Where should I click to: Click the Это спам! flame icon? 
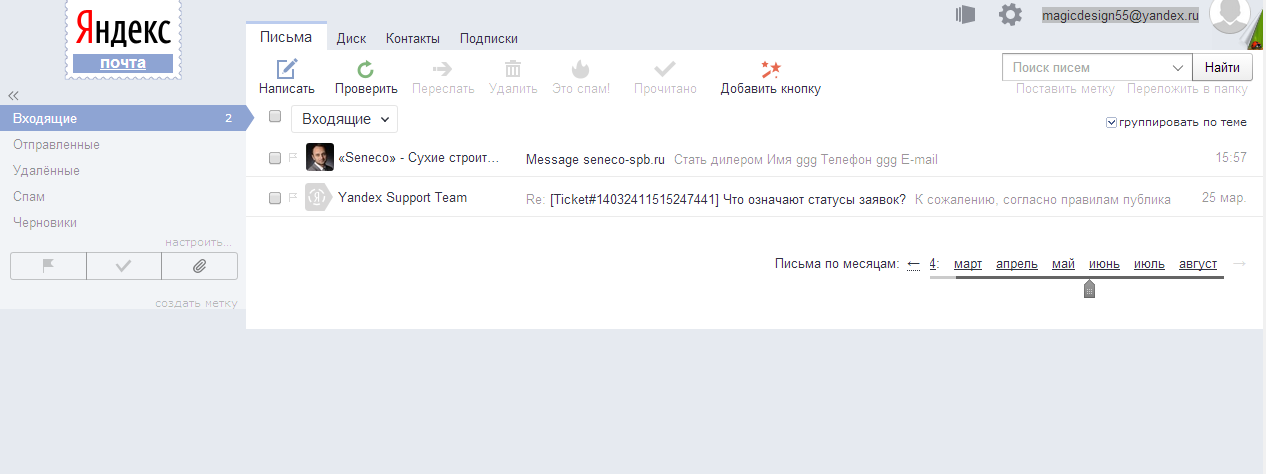click(580, 69)
